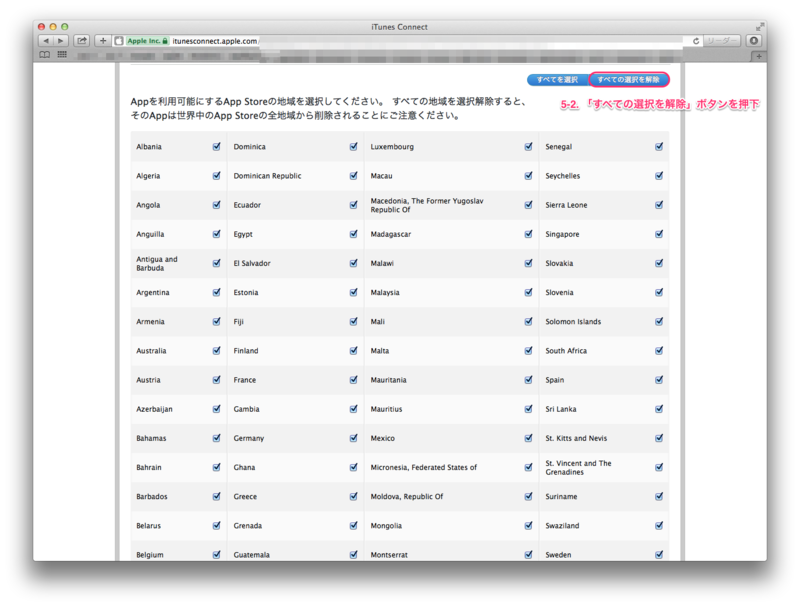This screenshot has height=607, width=800.
Task: Toggle the Mongolia checkbox
Action: pyautogui.click(x=528, y=525)
